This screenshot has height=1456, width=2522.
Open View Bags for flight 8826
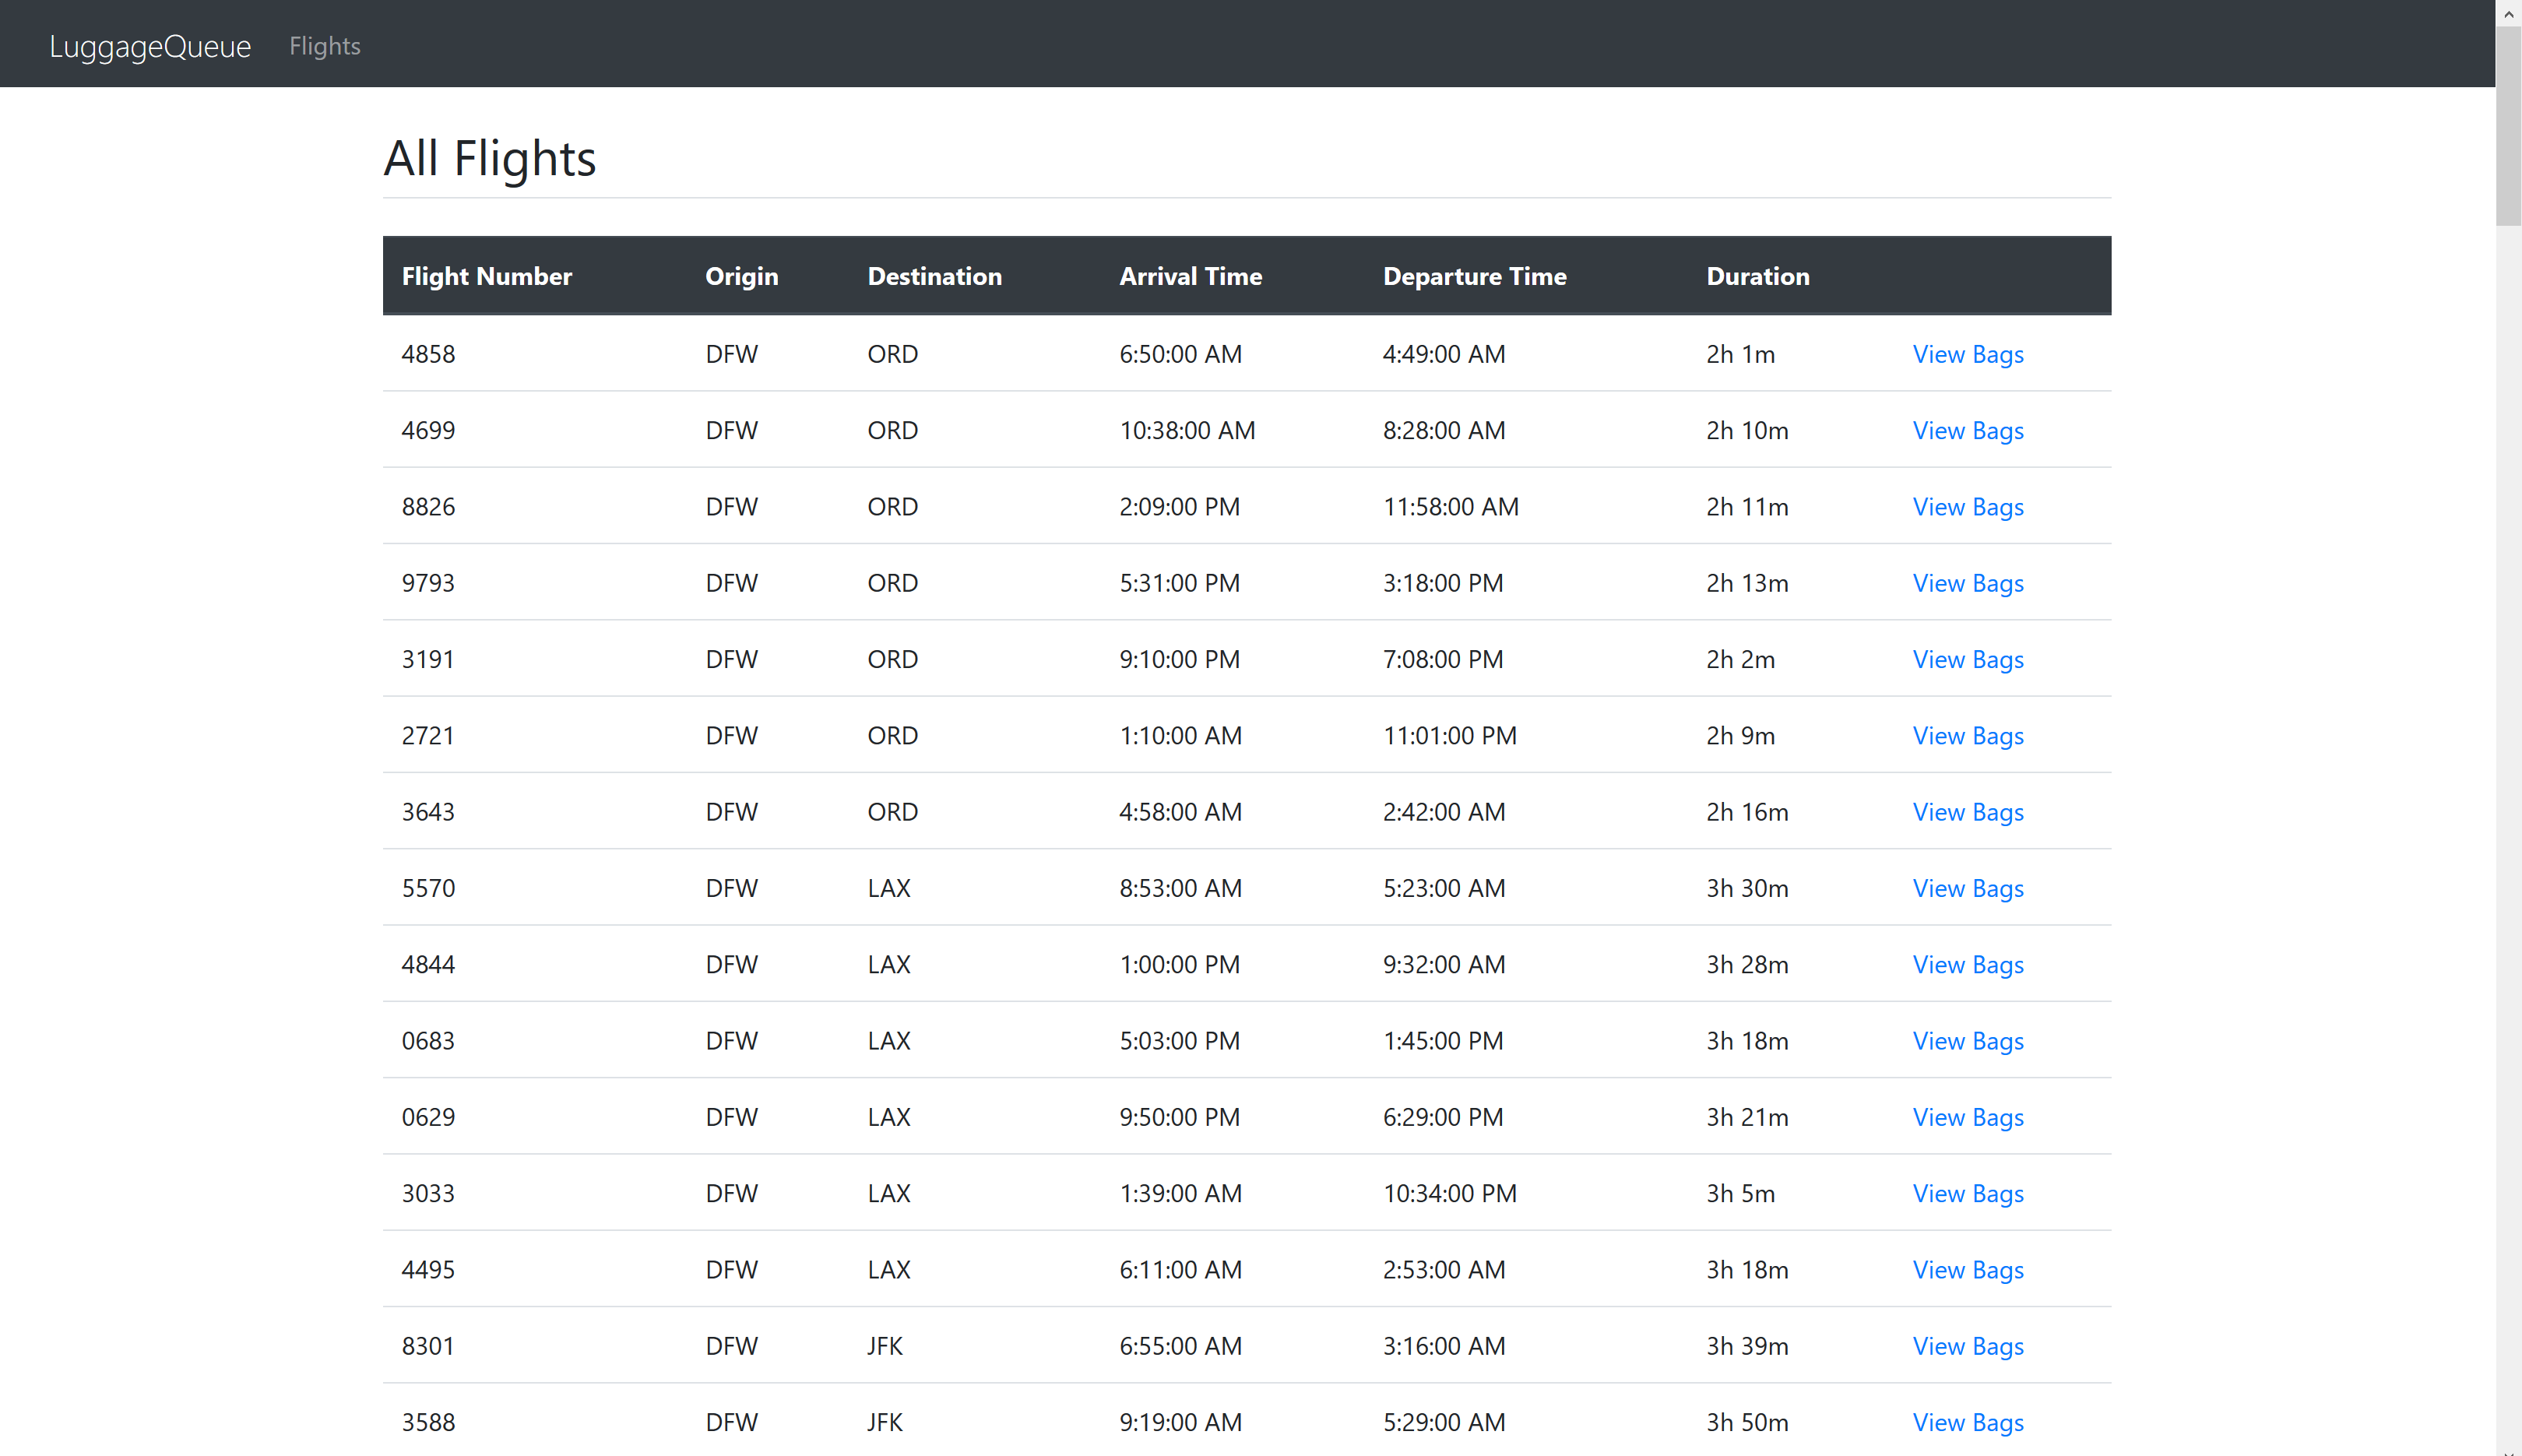[1967, 507]
